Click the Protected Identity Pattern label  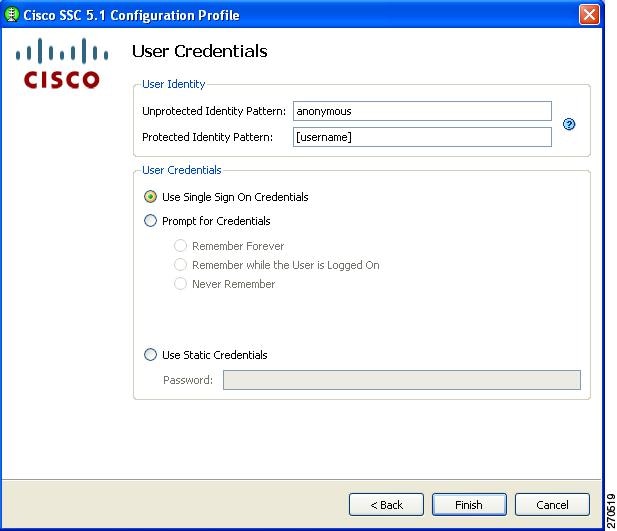tap(207, 137)
